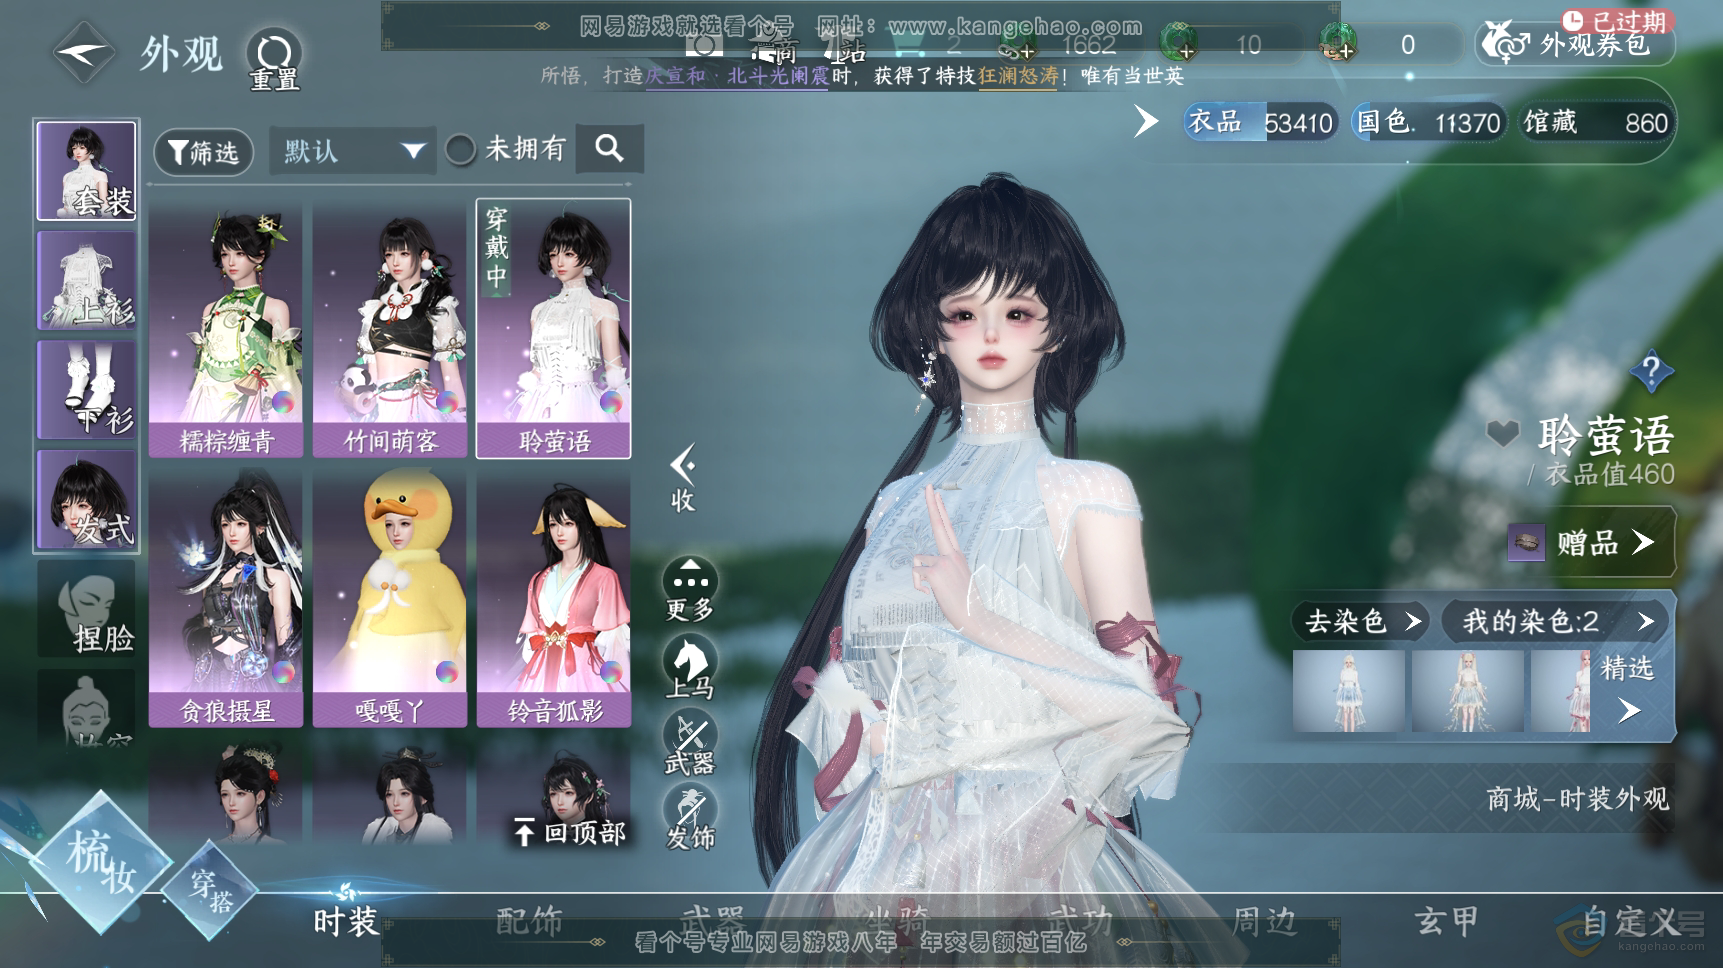Screen dimensions: 1723x968
Task: Switch to the 武器 bottom tab
Action: pyautogui.click(x=713, y=920)
